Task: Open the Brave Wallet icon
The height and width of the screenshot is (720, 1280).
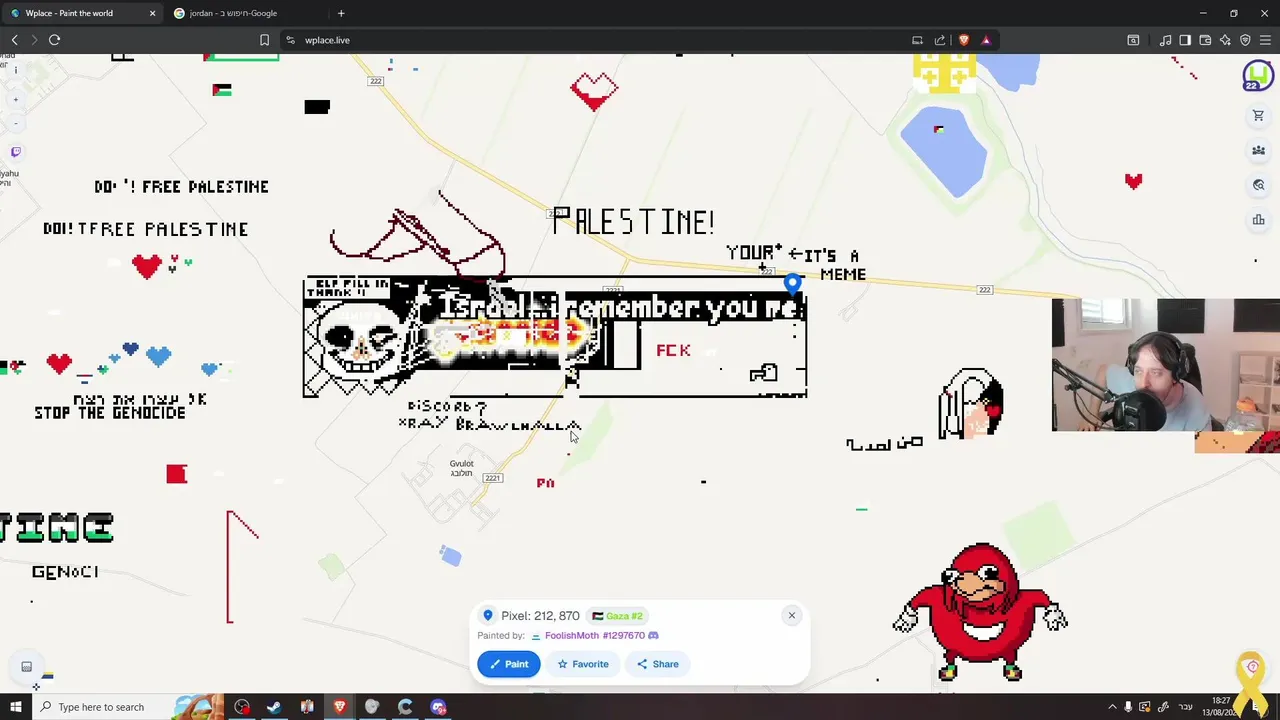Action: coord(1205,40)
